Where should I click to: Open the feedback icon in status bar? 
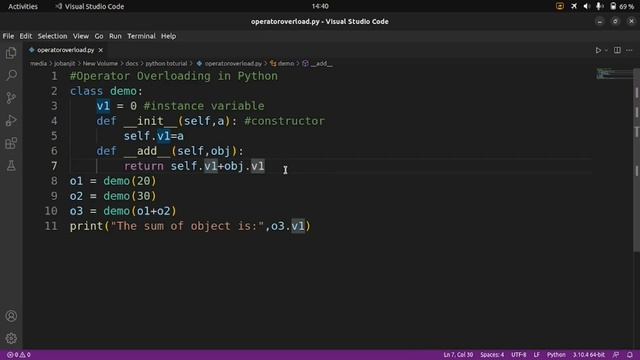pyautogui.click(x=616, y=355)
